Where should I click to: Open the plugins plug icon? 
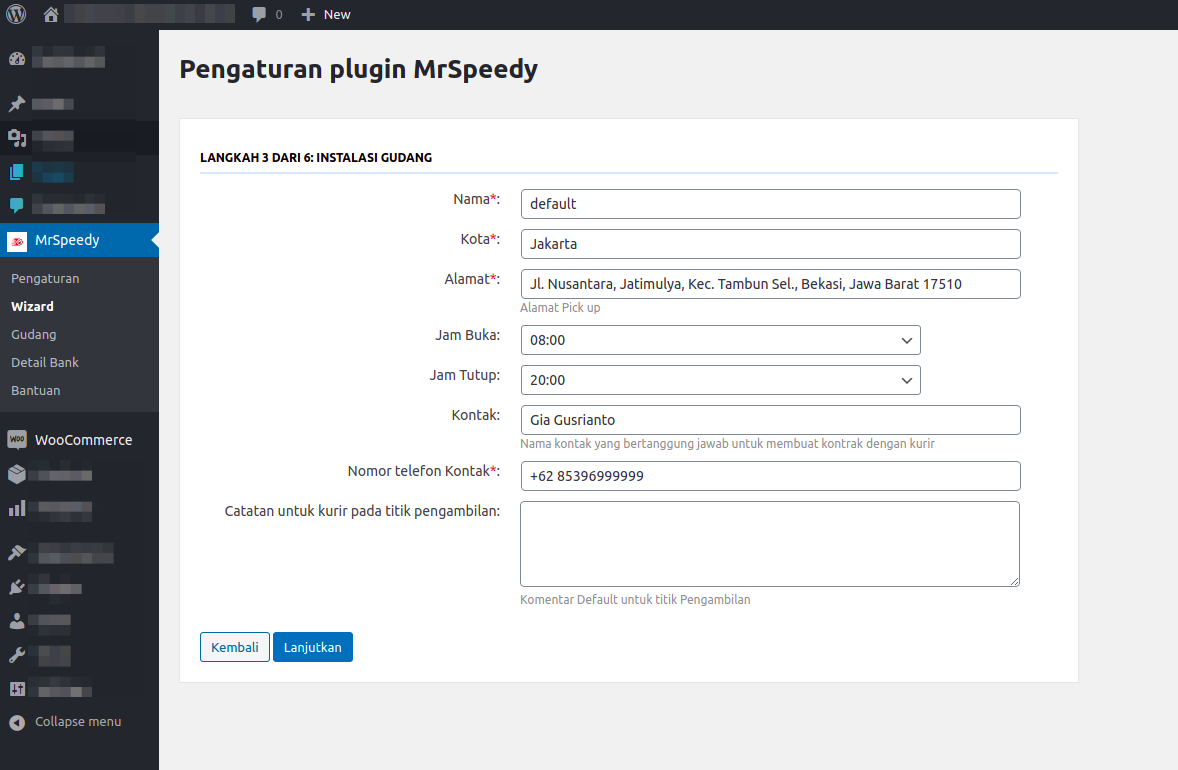click(x=17, y=587)
